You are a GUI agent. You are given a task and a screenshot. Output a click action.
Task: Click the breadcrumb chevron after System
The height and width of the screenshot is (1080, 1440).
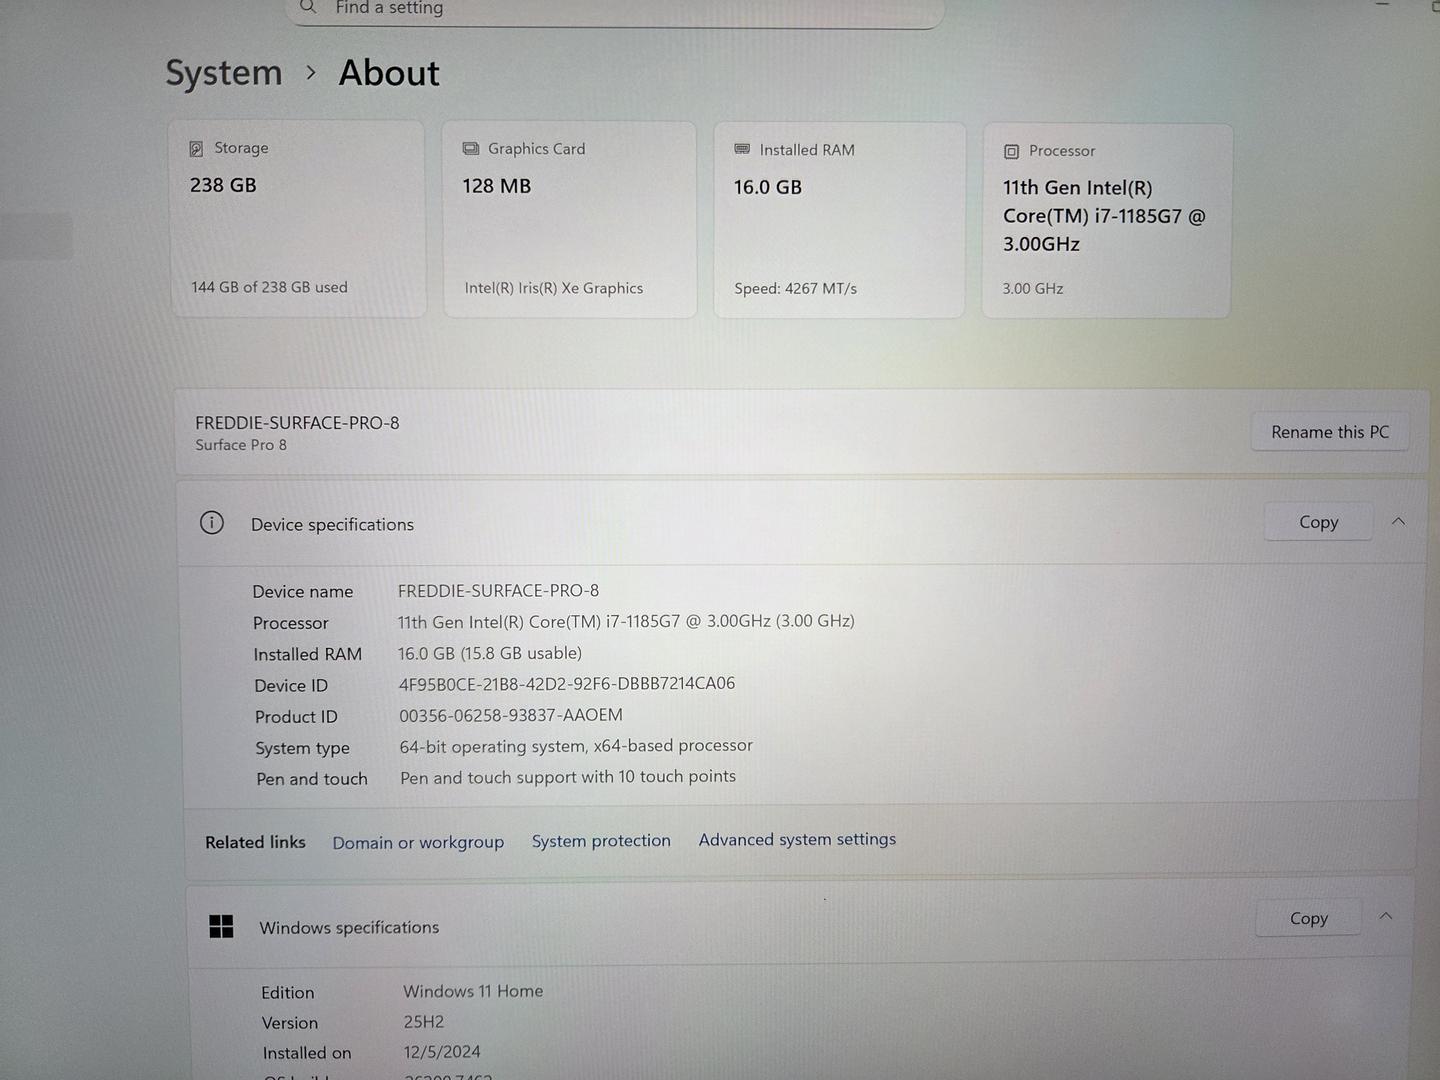tap(311, 73)
